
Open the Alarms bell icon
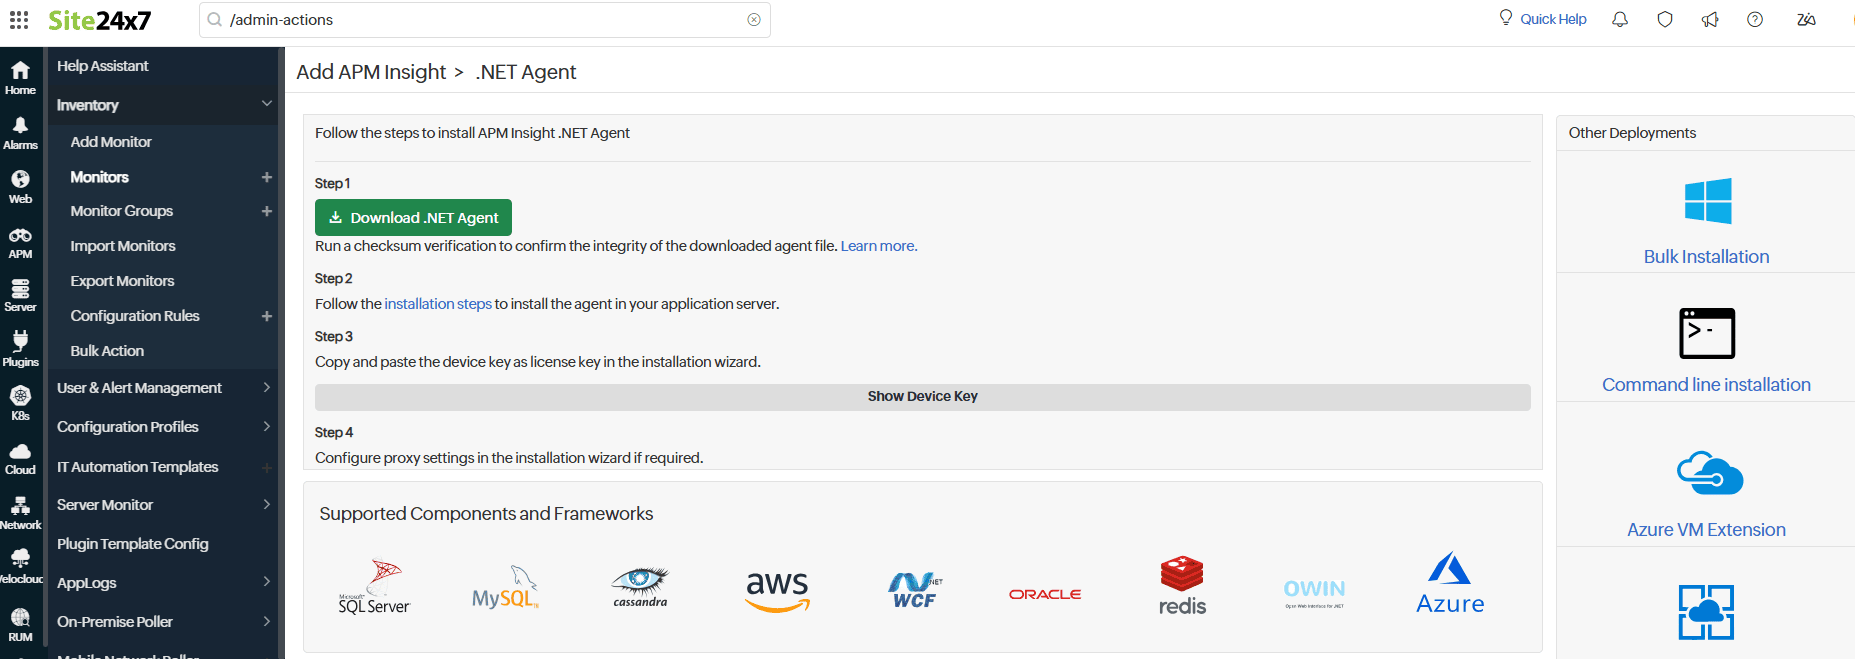click(20, 132)
